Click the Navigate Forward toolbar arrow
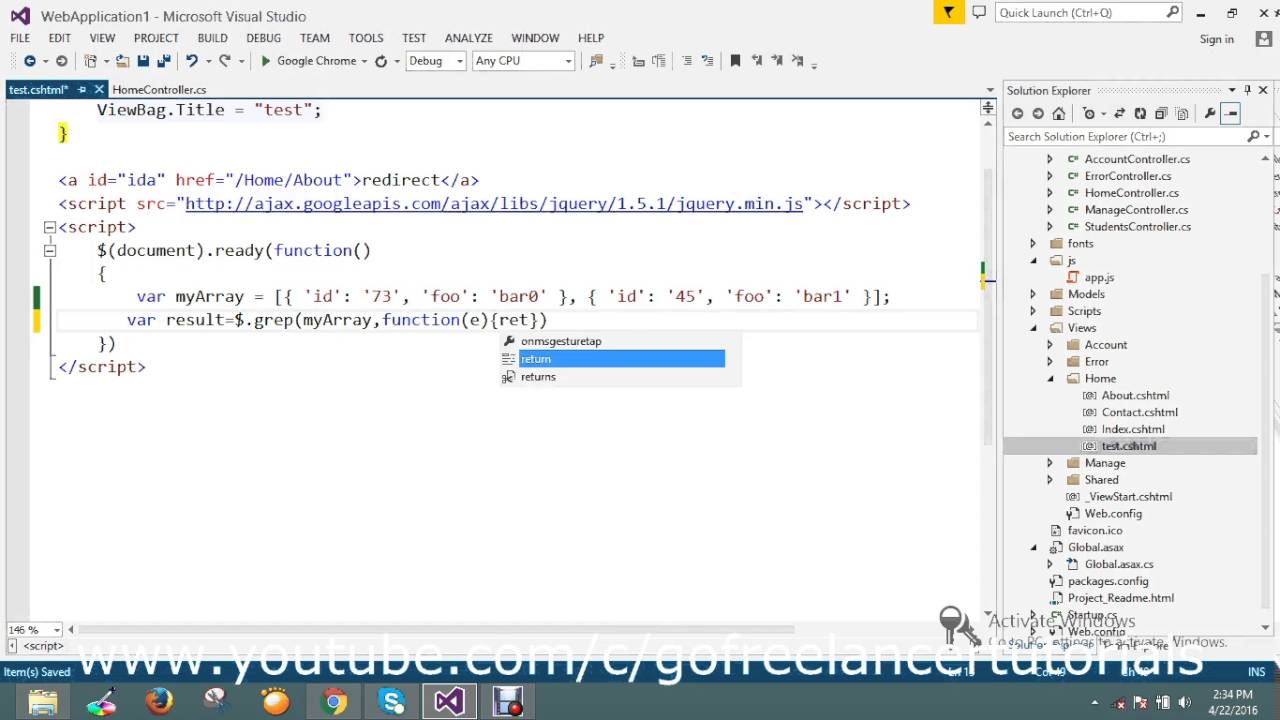The image size is (1280, 720). click(62, 61)
